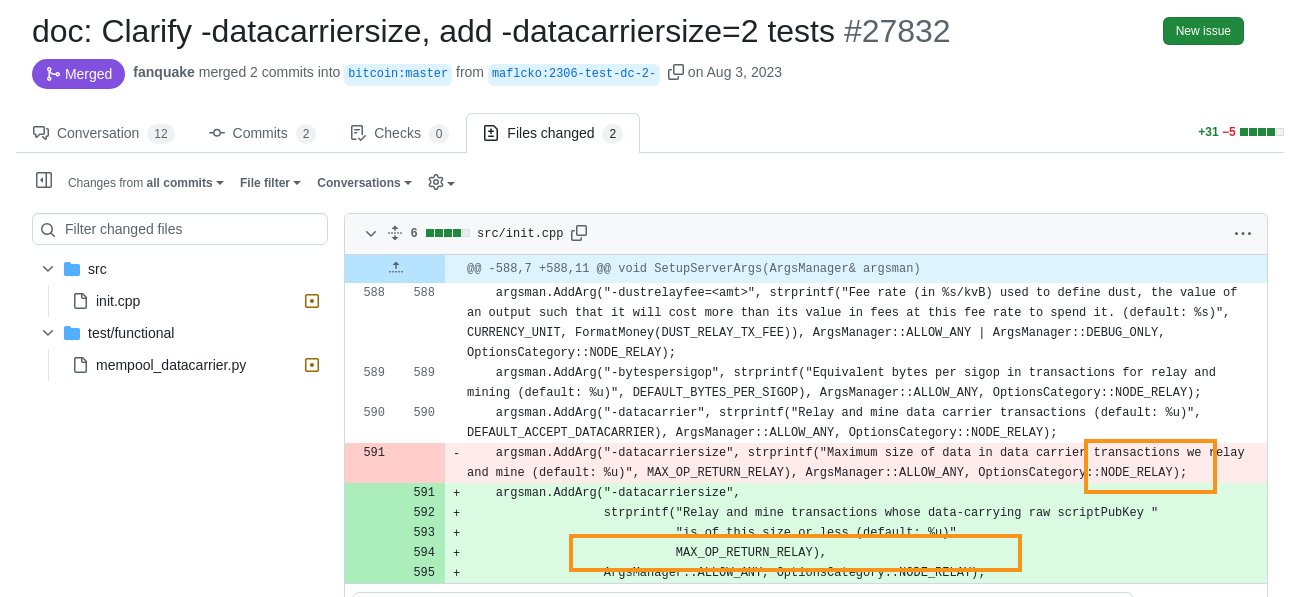Click the diffstat blocks beside src/init.cpp
The width and height of the screenshot is (1300, 597).
coord(448,233)
